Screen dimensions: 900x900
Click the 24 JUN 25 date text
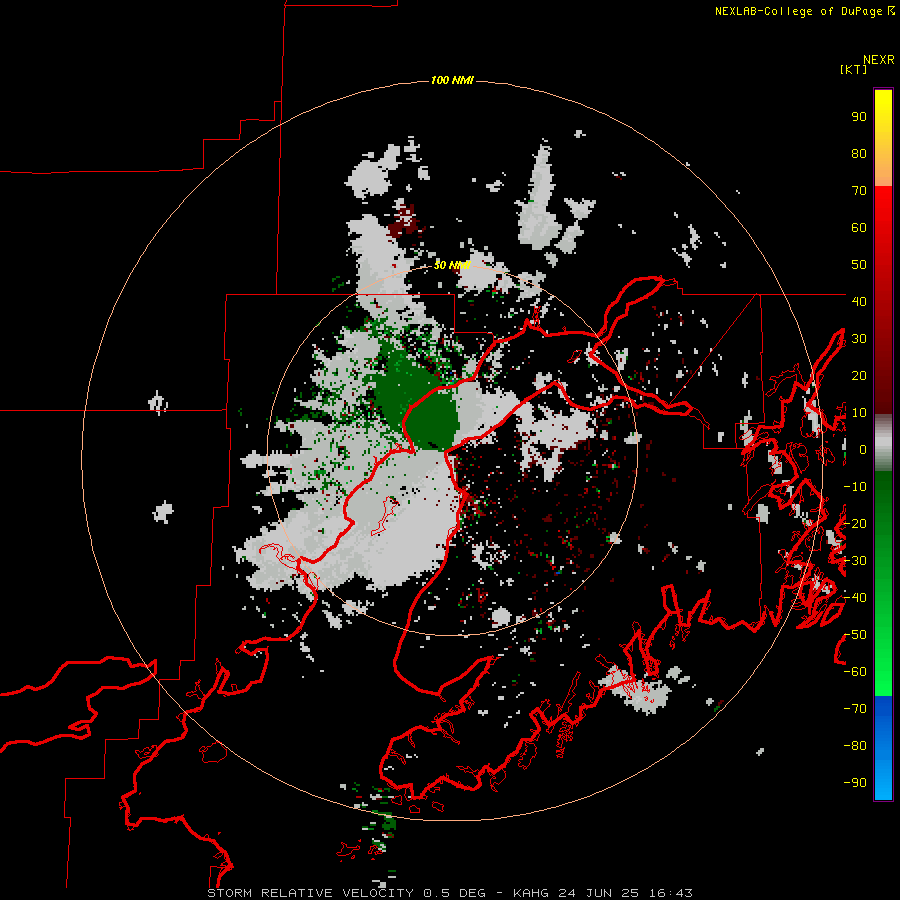click(x=599, y=893)
